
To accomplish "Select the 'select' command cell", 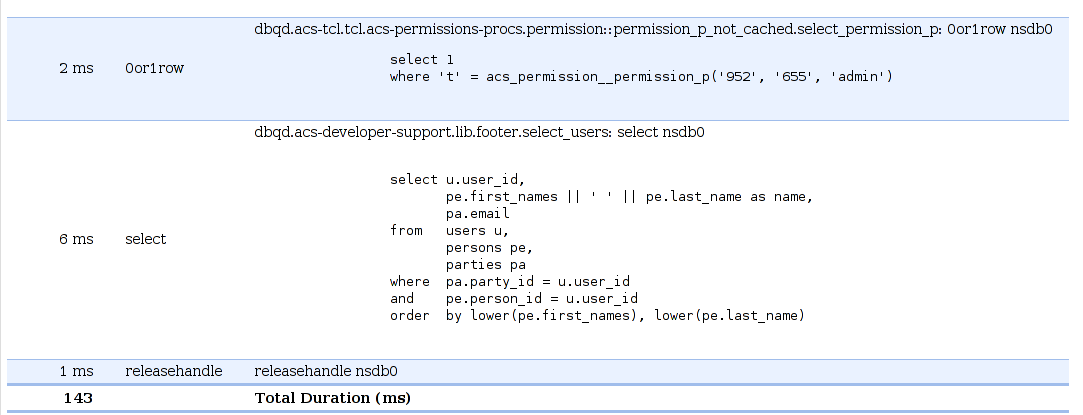I will pos(145,239).
